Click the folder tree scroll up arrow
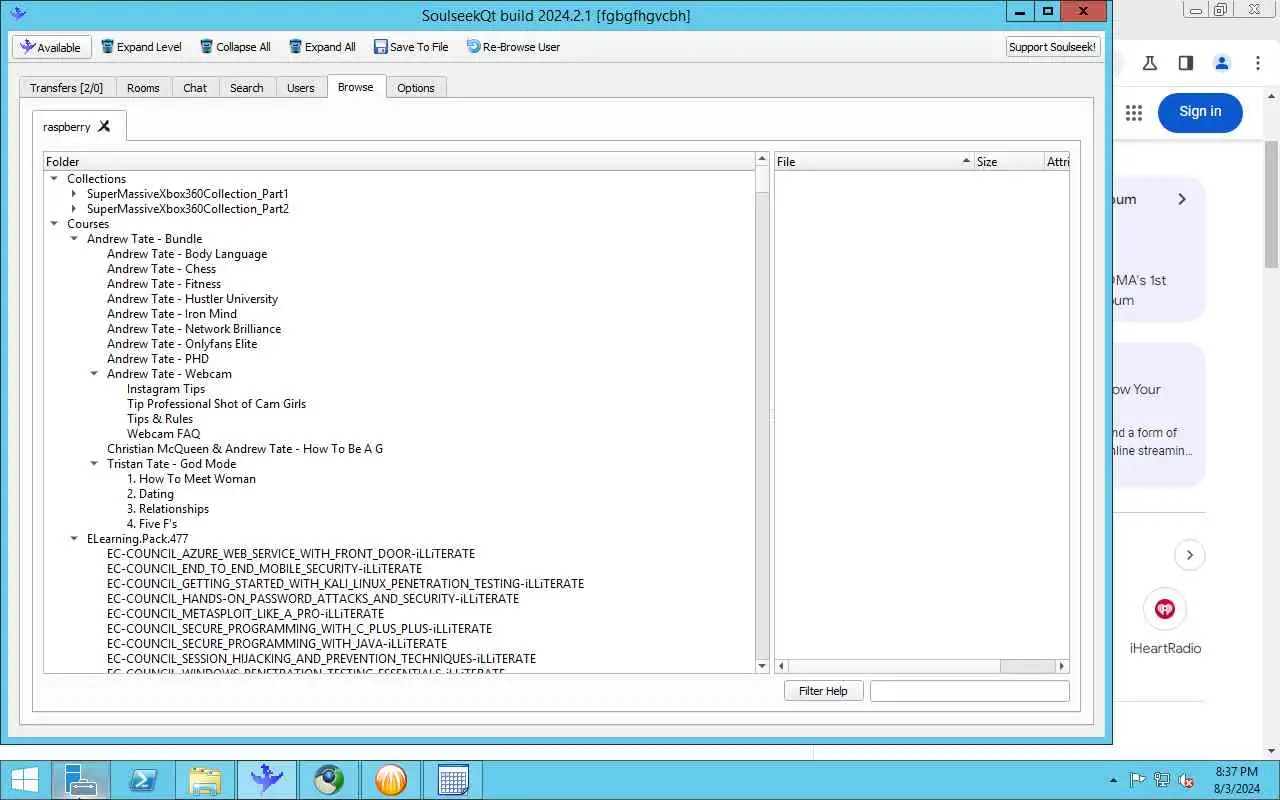The image size is (1280, 800). (762, 160)
